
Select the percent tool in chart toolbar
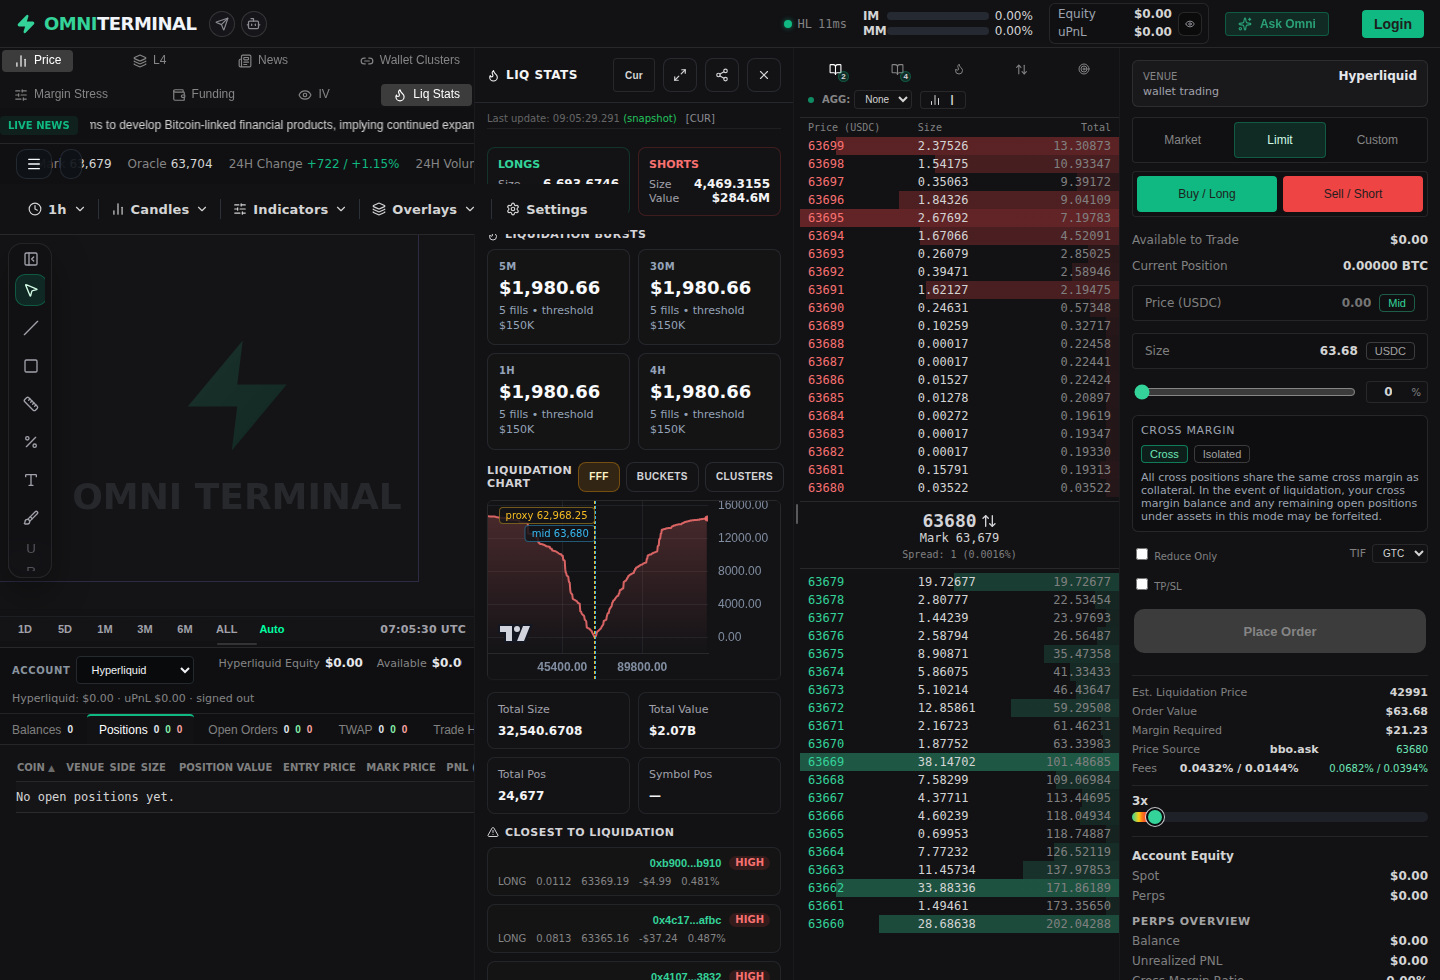click(x=31, y=442)
